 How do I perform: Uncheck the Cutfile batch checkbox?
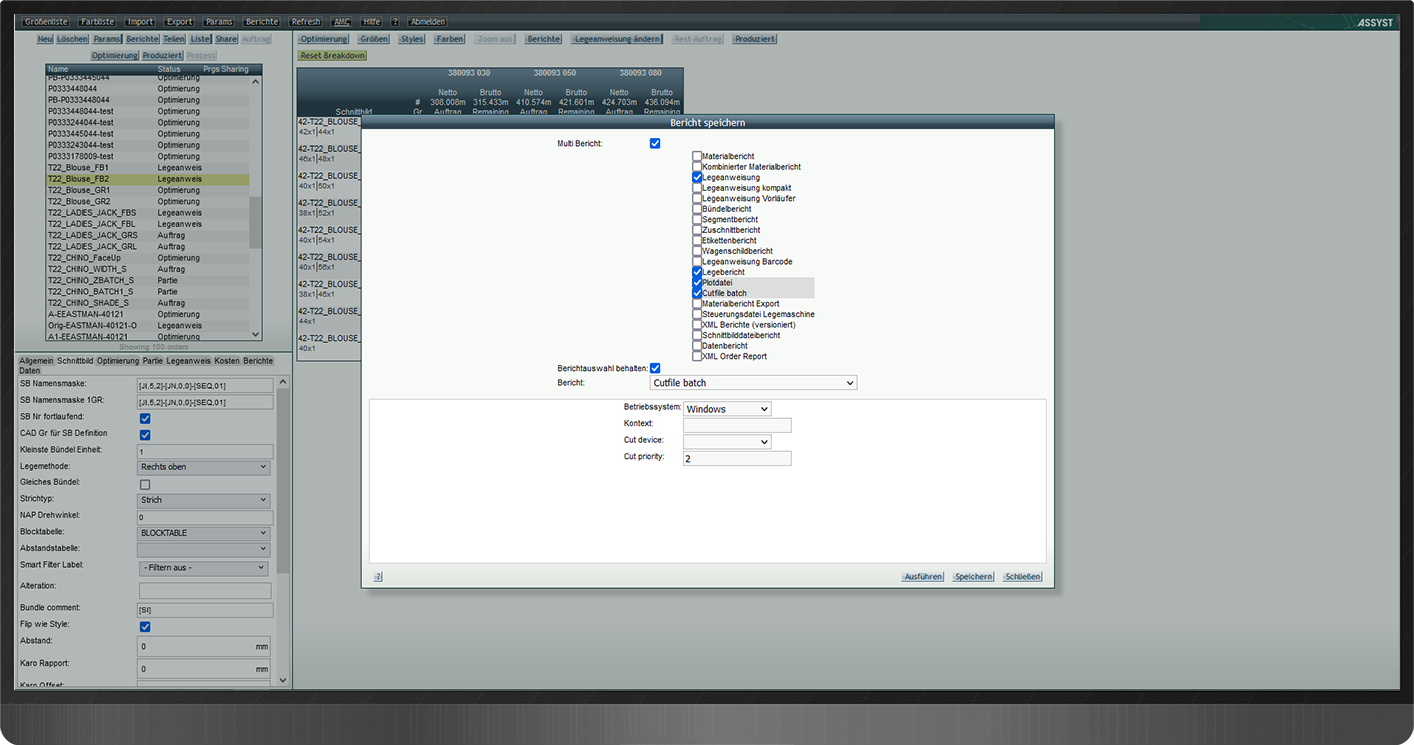(697, 293)
